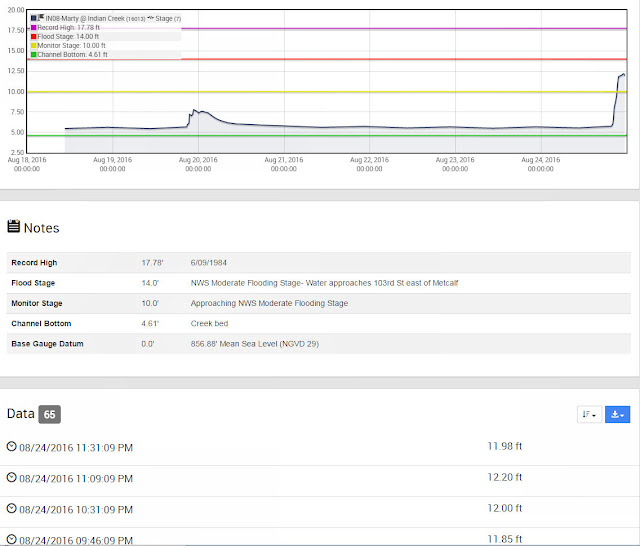Click the clock icon beside 11:31:09 PM
640x546 pixels.
tap(12, 446)
